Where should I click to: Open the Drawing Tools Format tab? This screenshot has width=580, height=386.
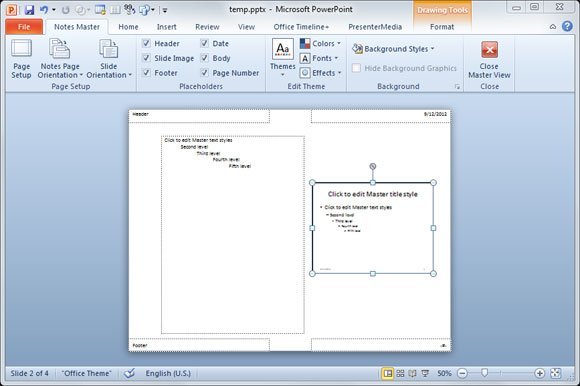pyautogui.click(x=442, y=27)
